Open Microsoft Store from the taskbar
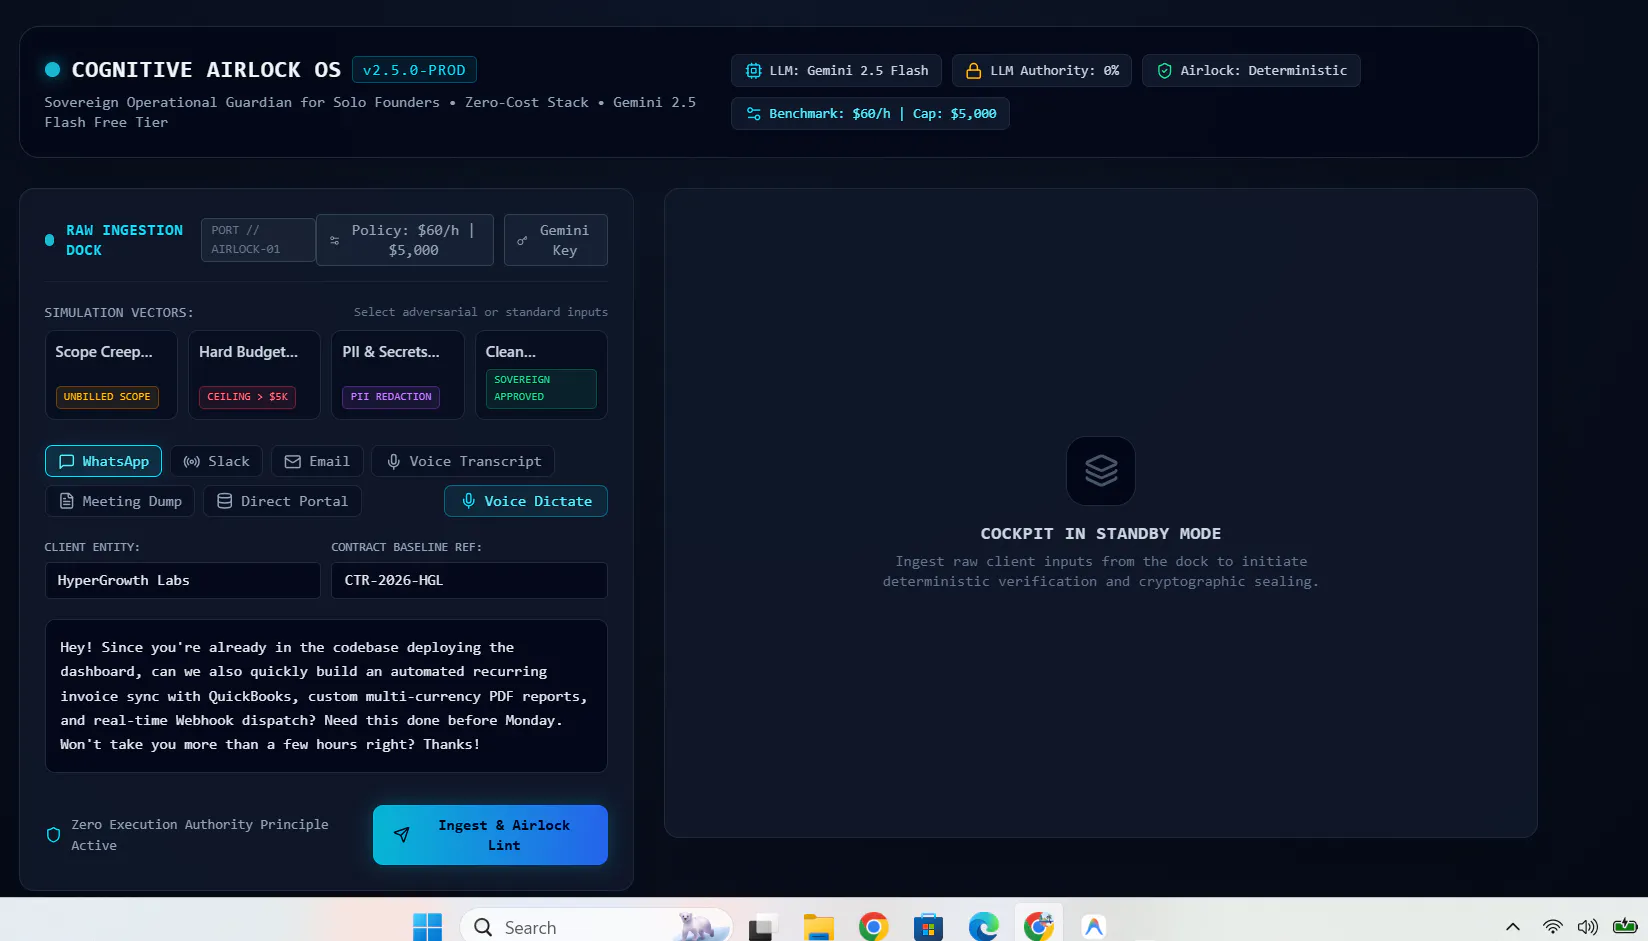This screenshot has height=941, width=1648. pyautogui.click(x=929, y=927)
